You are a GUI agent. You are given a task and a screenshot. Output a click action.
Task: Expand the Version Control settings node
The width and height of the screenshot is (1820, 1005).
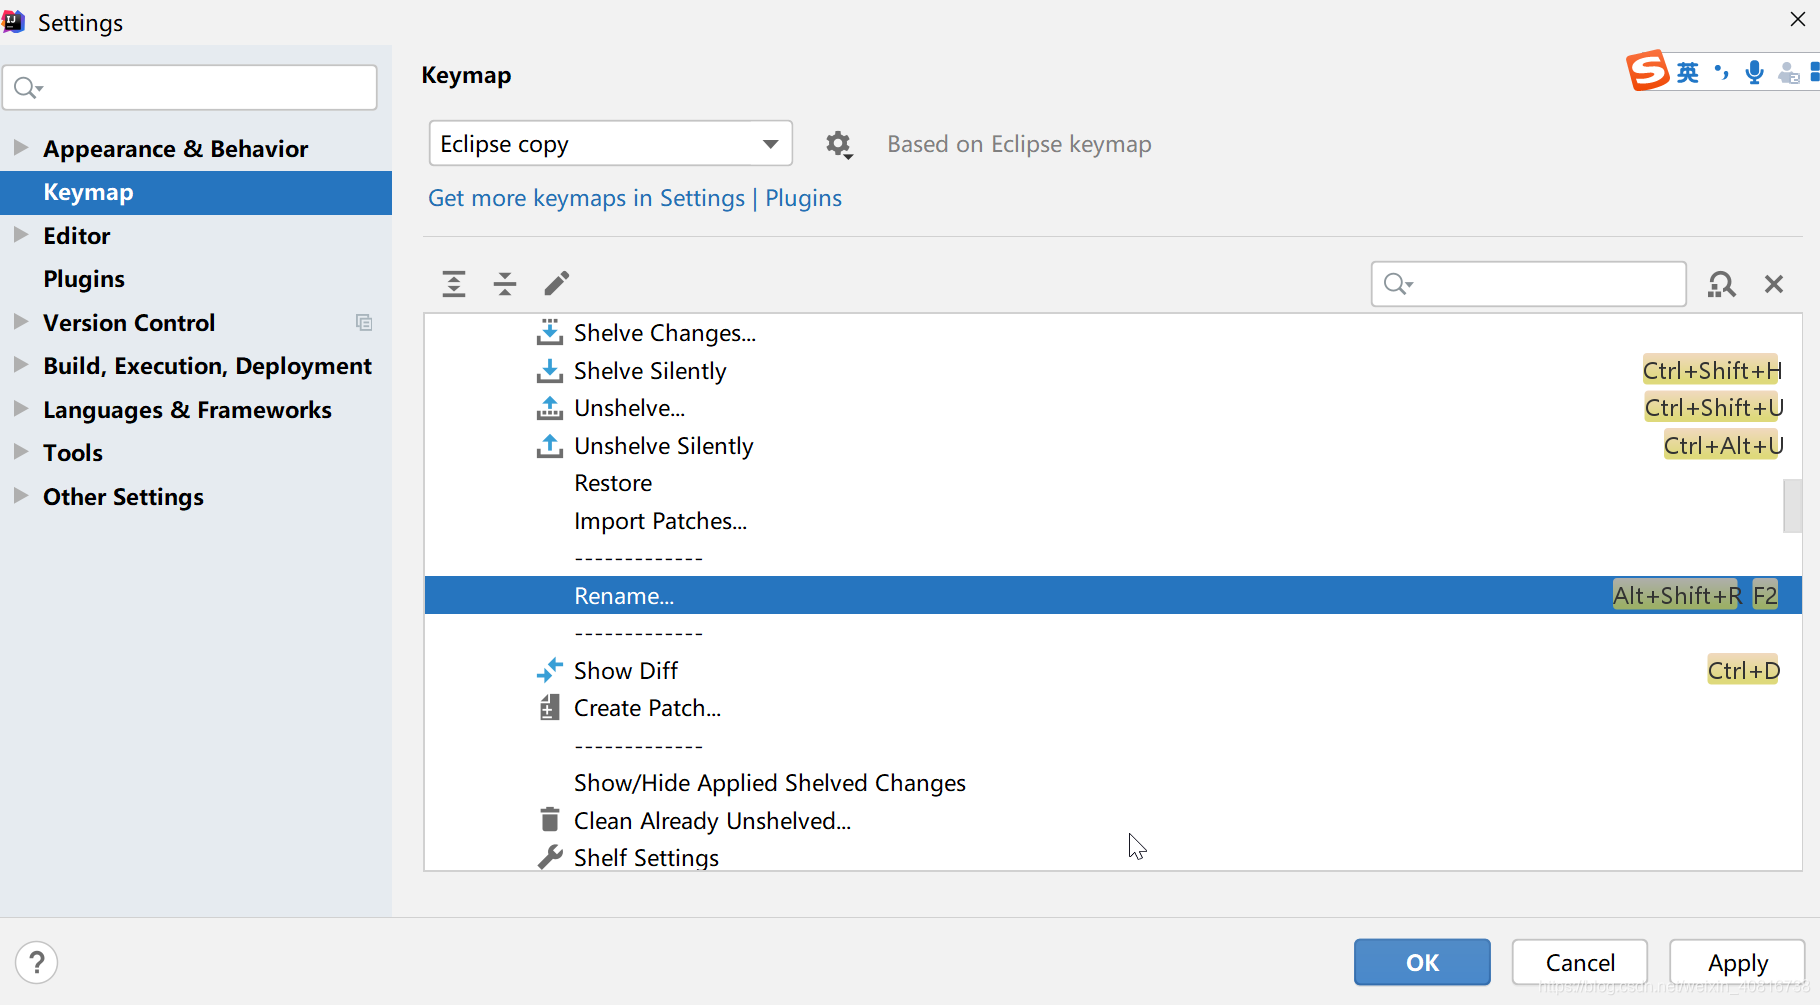tap(20, 322)
